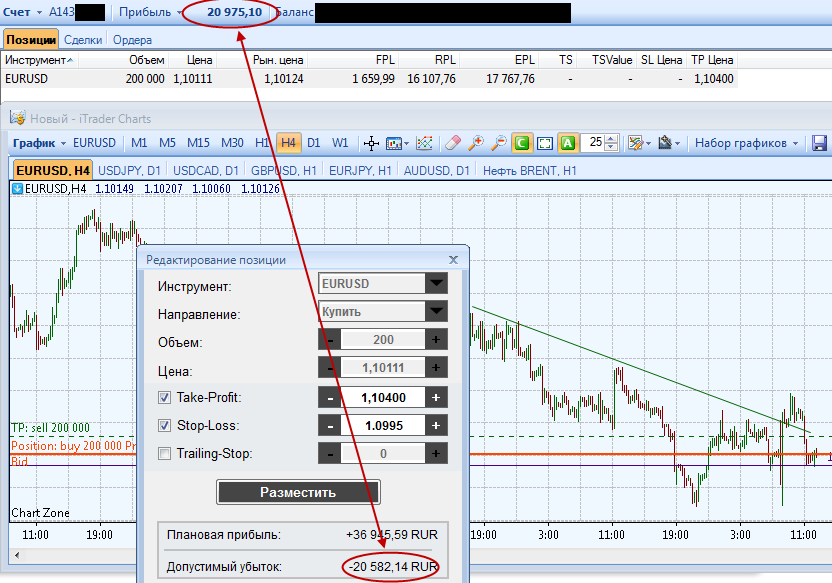Select the eraser tool in chart toolbar

point(453,143)
